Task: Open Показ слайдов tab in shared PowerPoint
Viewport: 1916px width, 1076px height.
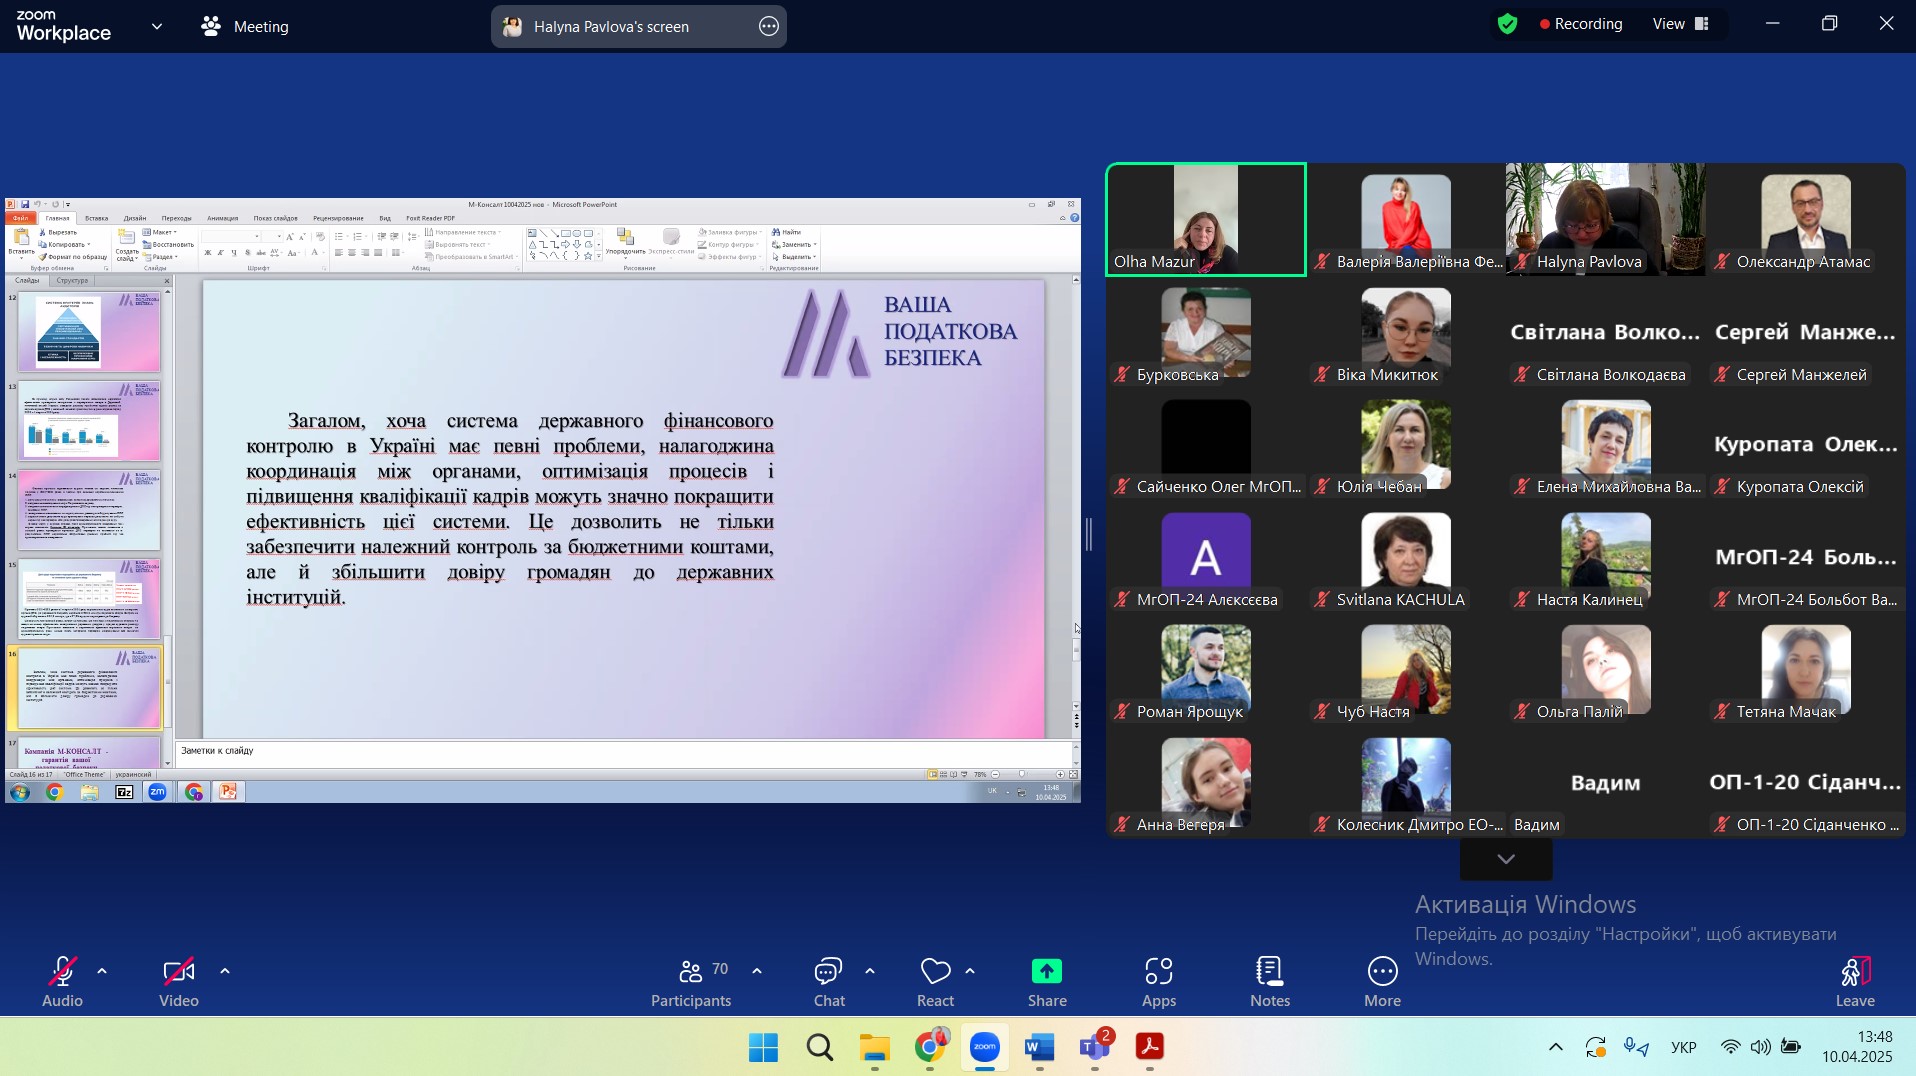Action: tap(275, 218)
